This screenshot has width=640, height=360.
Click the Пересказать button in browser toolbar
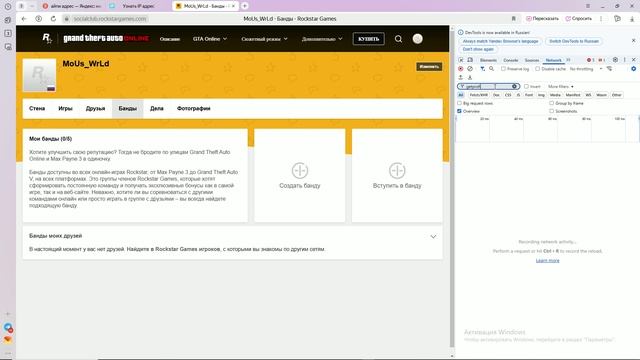[x=542, y=19]
